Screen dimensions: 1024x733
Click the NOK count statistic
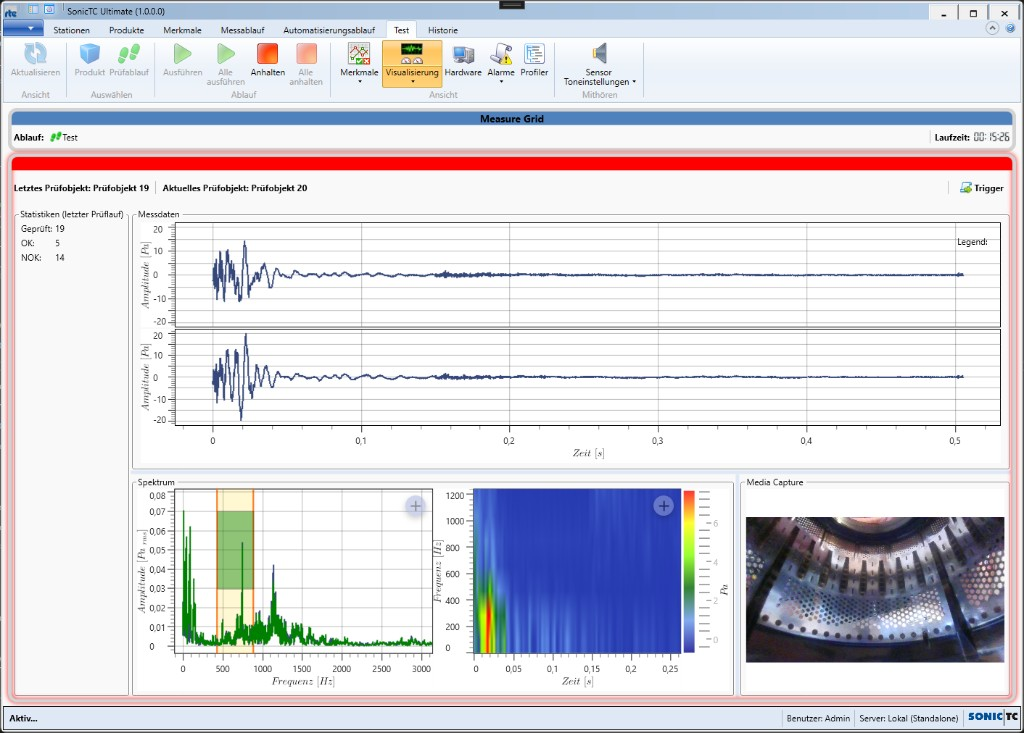click(42, 257)
